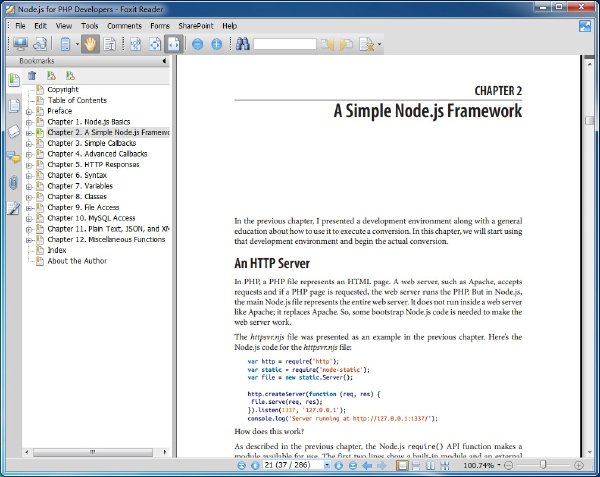Viewport: 600px width, 477px height.
Task: Open the Tools menu
Action: (90, 26)
